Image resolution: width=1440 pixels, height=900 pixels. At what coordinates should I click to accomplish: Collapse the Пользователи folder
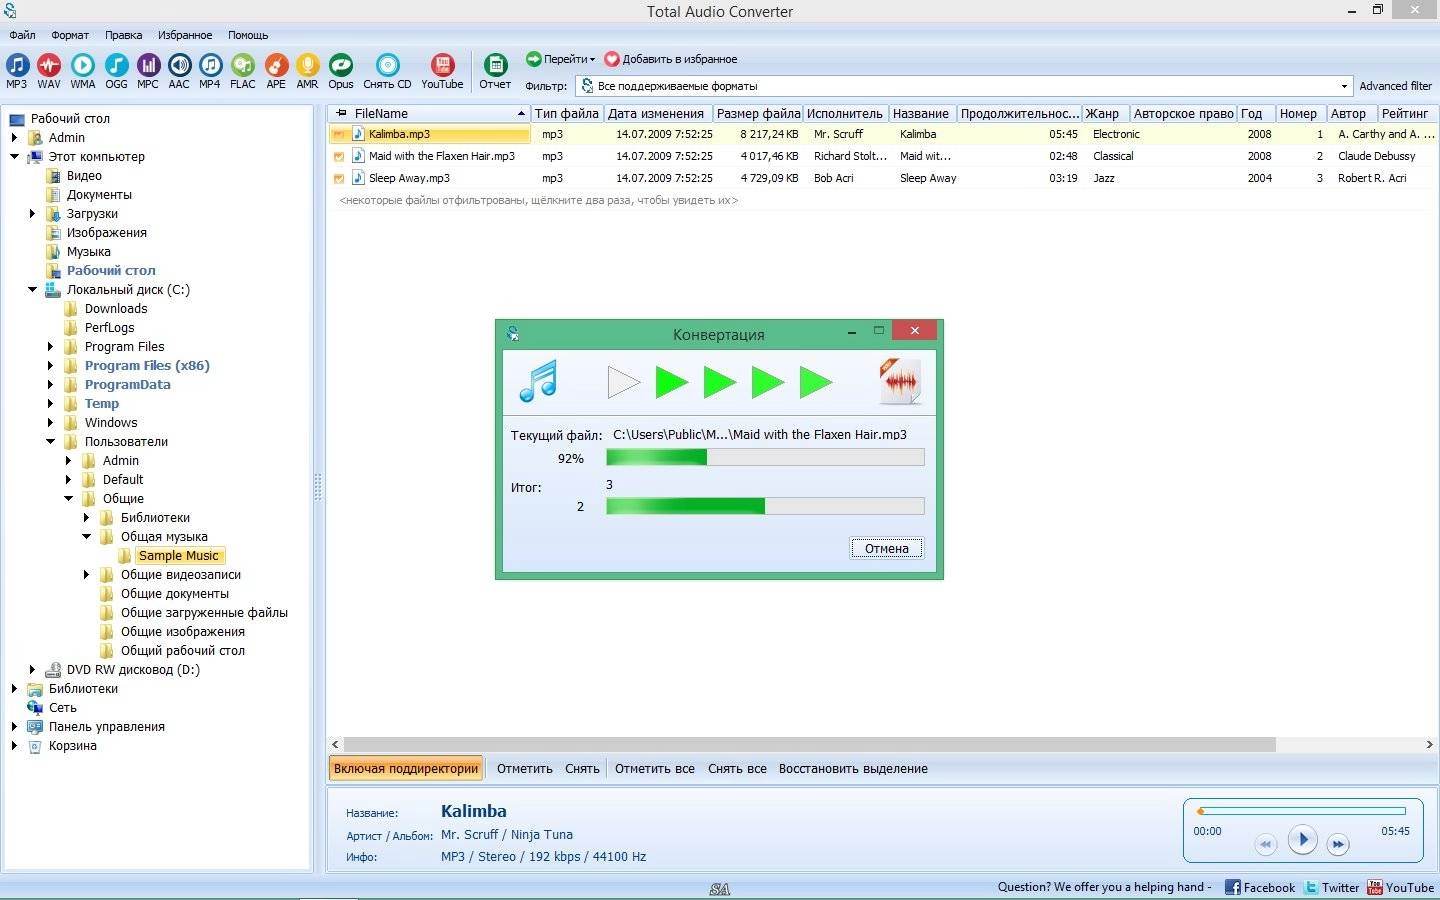click(51, 442)
